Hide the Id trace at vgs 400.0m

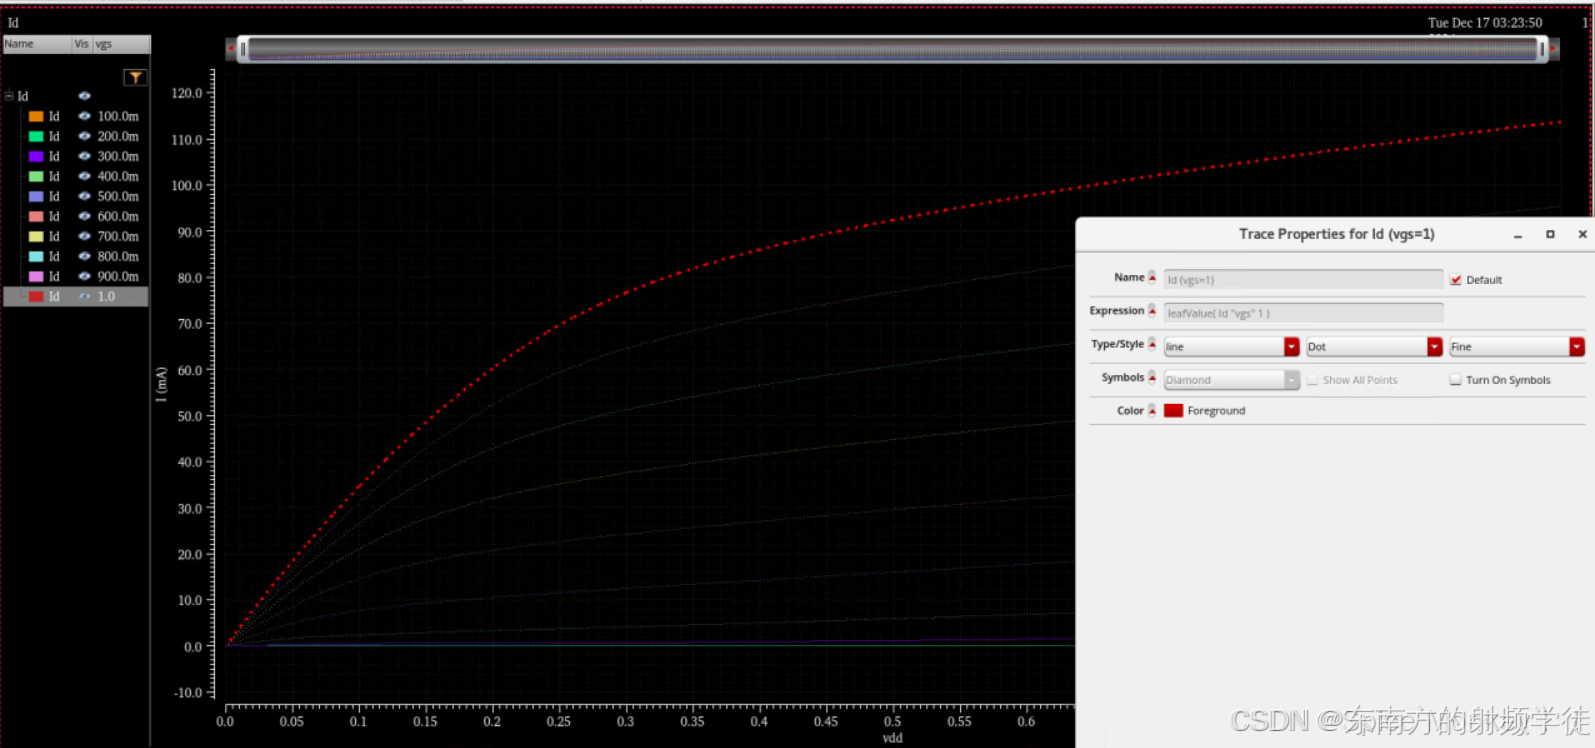(85, 176)
